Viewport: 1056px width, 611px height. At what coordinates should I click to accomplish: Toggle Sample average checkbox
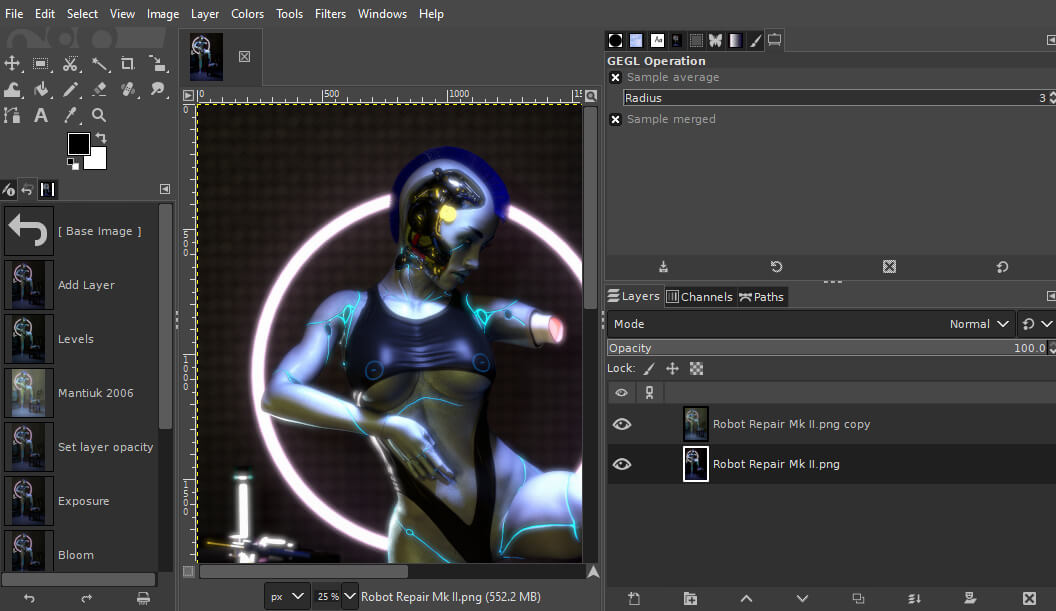pos(615,77)
